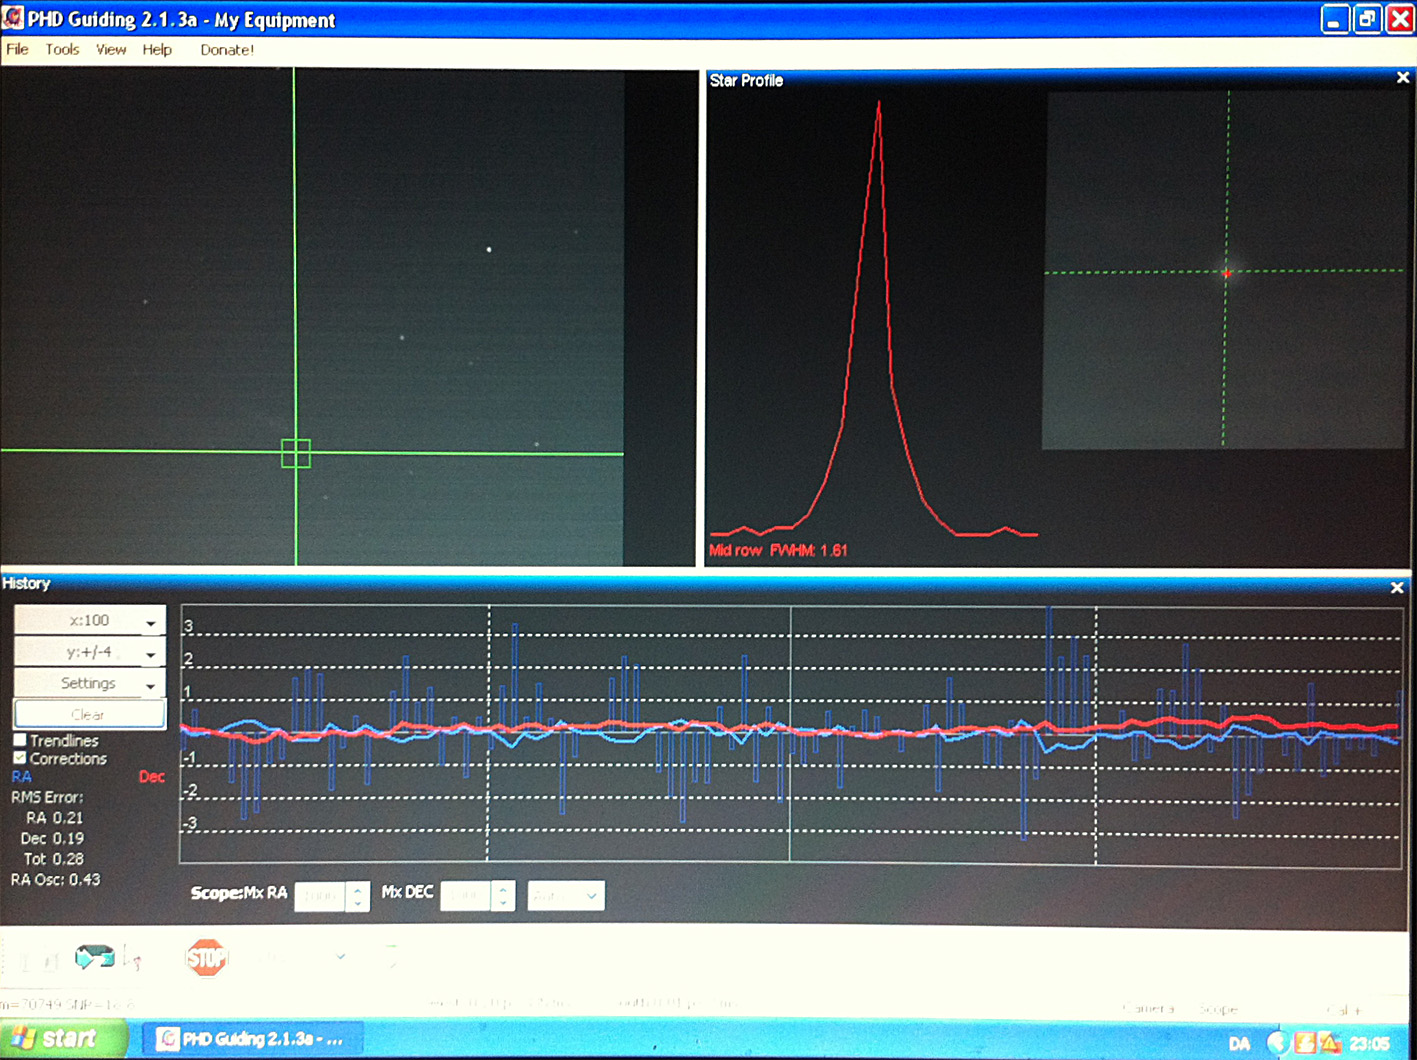1417x1060 pixels.
Task: Click the PHD Guiding title bar icon
Action: coord(13,19)
